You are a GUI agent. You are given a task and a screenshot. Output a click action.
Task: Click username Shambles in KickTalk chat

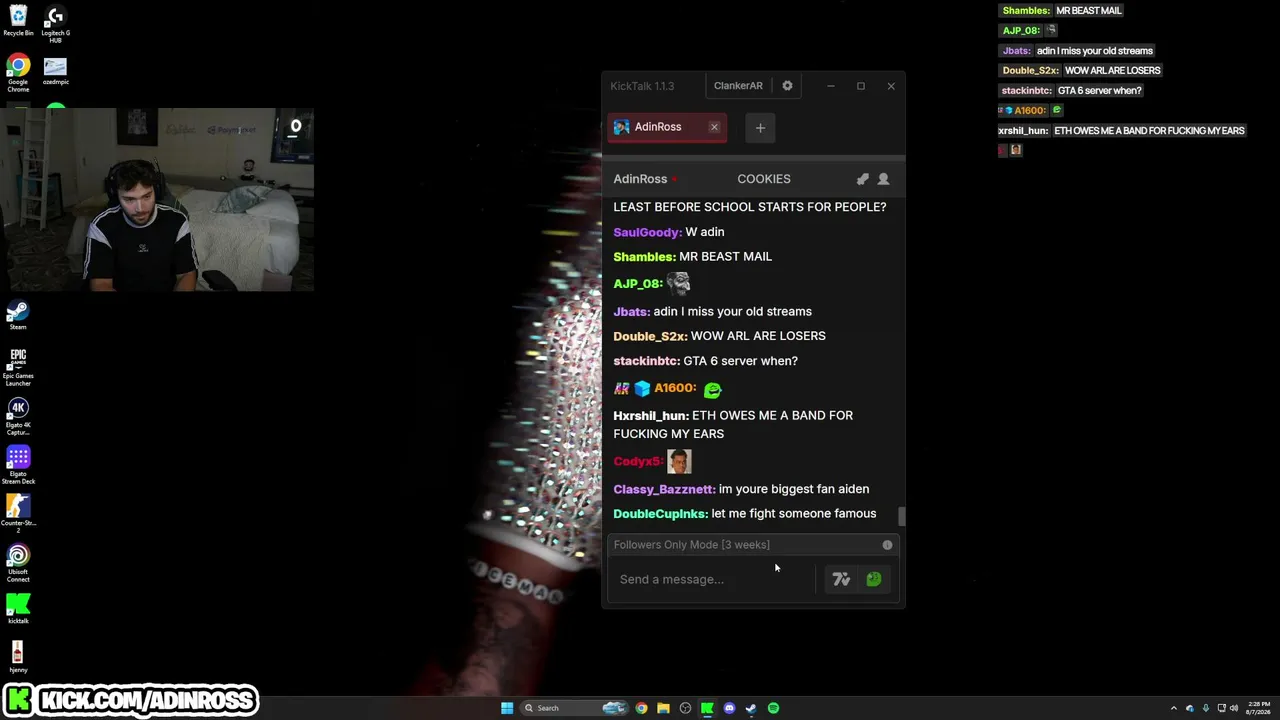[x=644, y=257]
